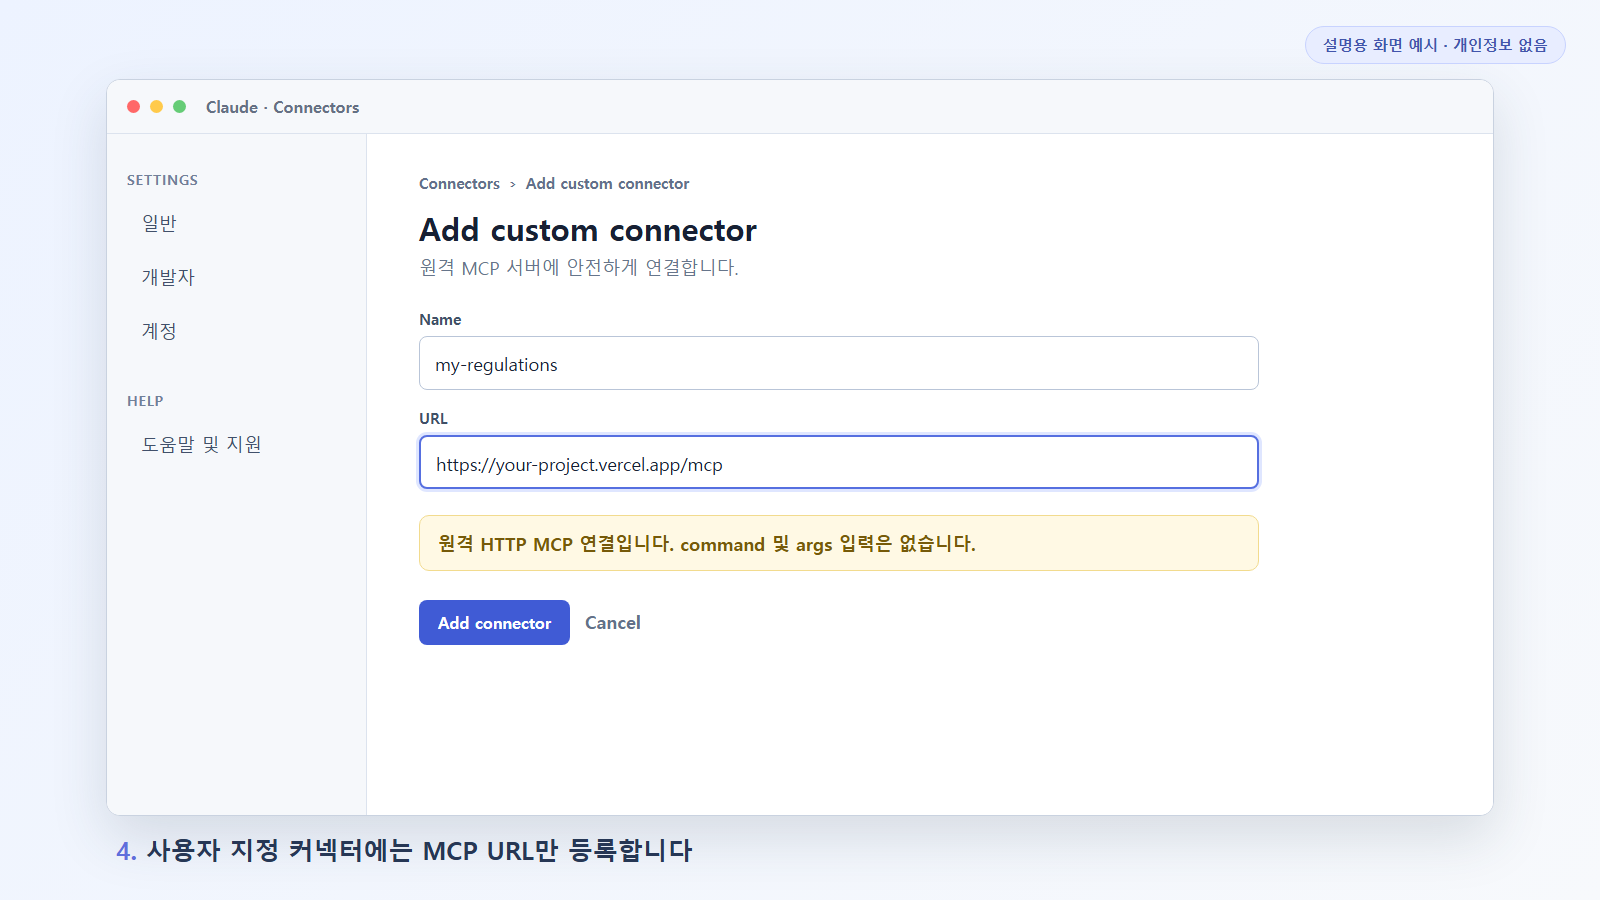Screen dimensions: 1600x900
Task: Click the yellow minimize window button
Action: tap(156, 106)
